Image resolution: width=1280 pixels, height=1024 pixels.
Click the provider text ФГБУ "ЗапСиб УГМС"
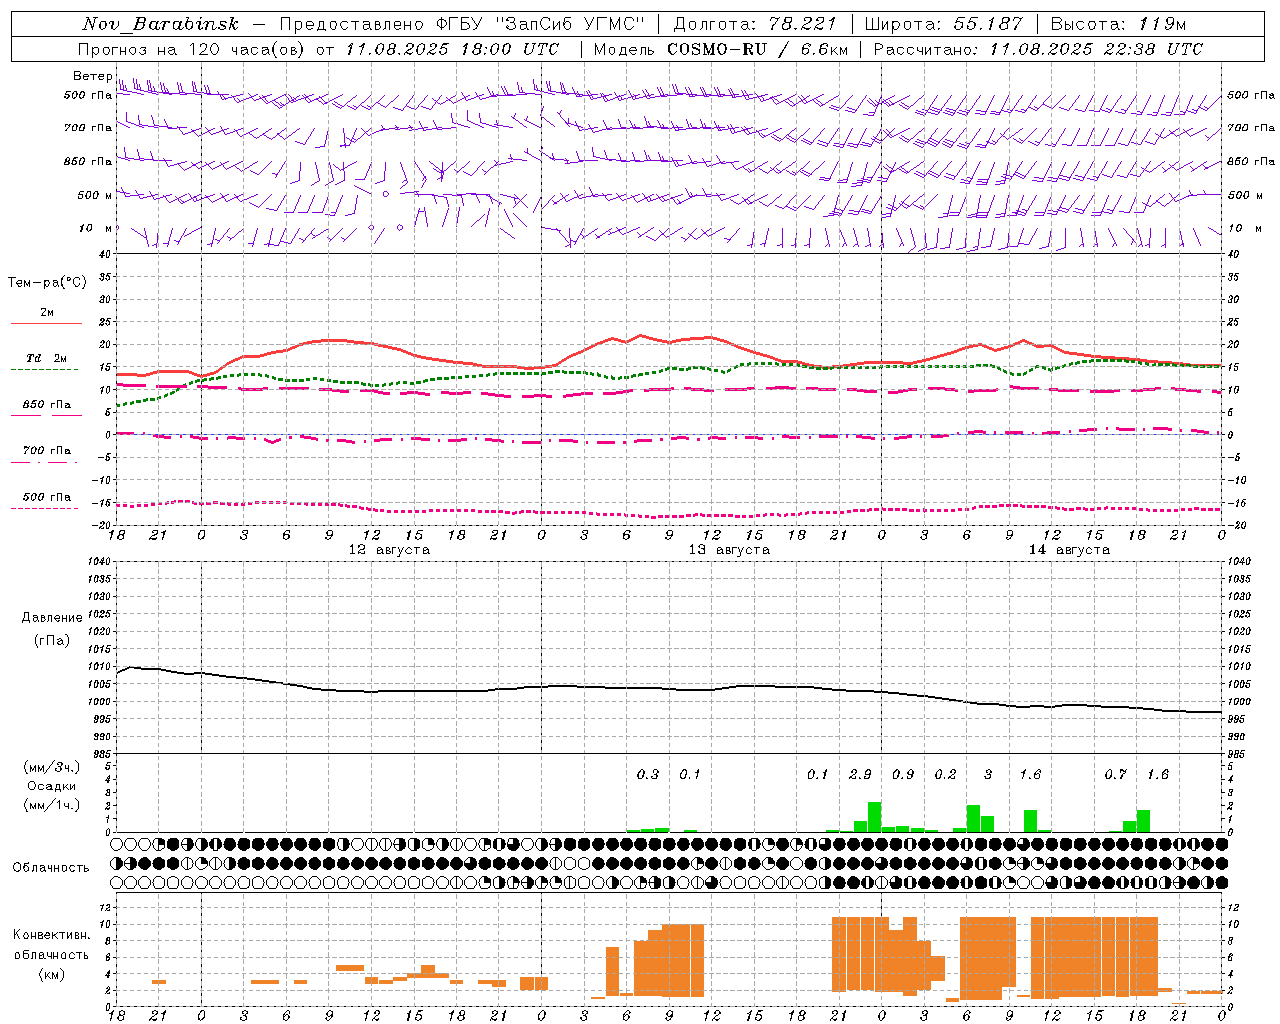(541, 24)
